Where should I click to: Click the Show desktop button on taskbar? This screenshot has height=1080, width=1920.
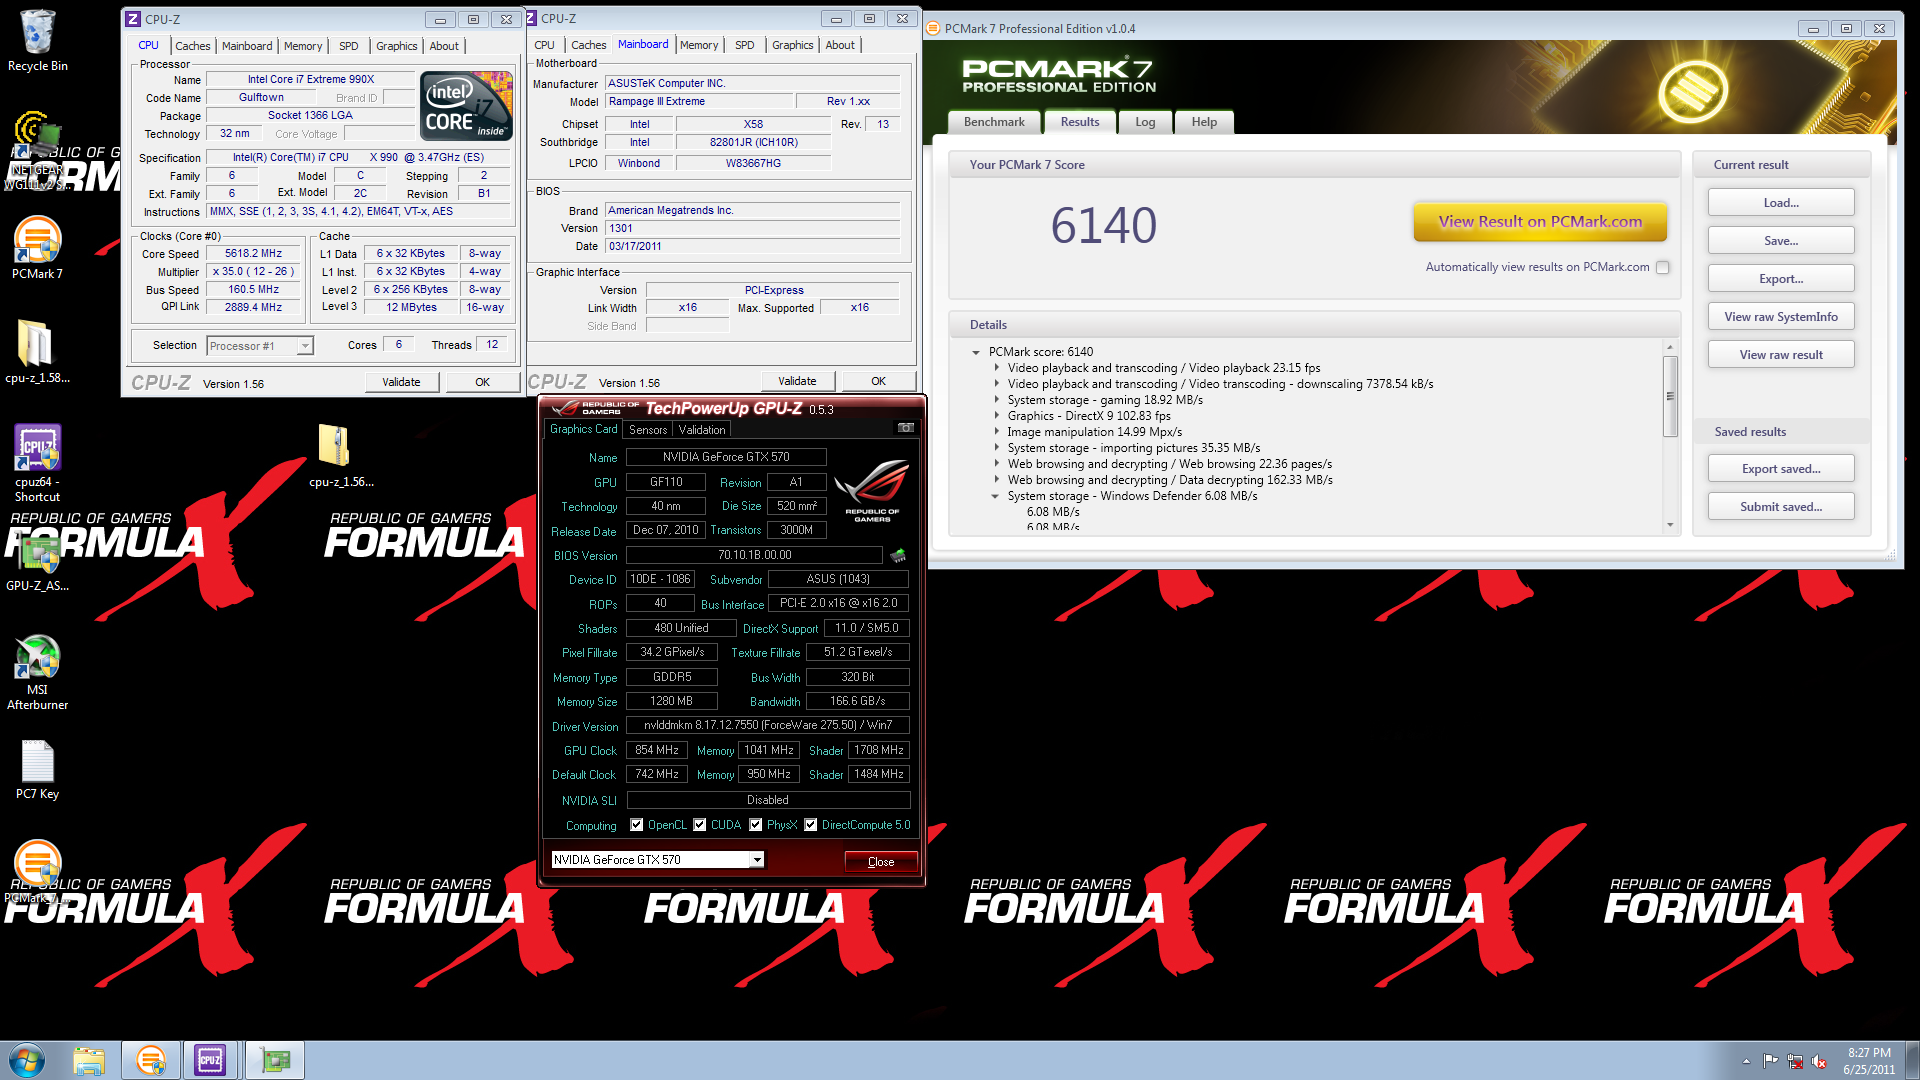point(1913,1060)
